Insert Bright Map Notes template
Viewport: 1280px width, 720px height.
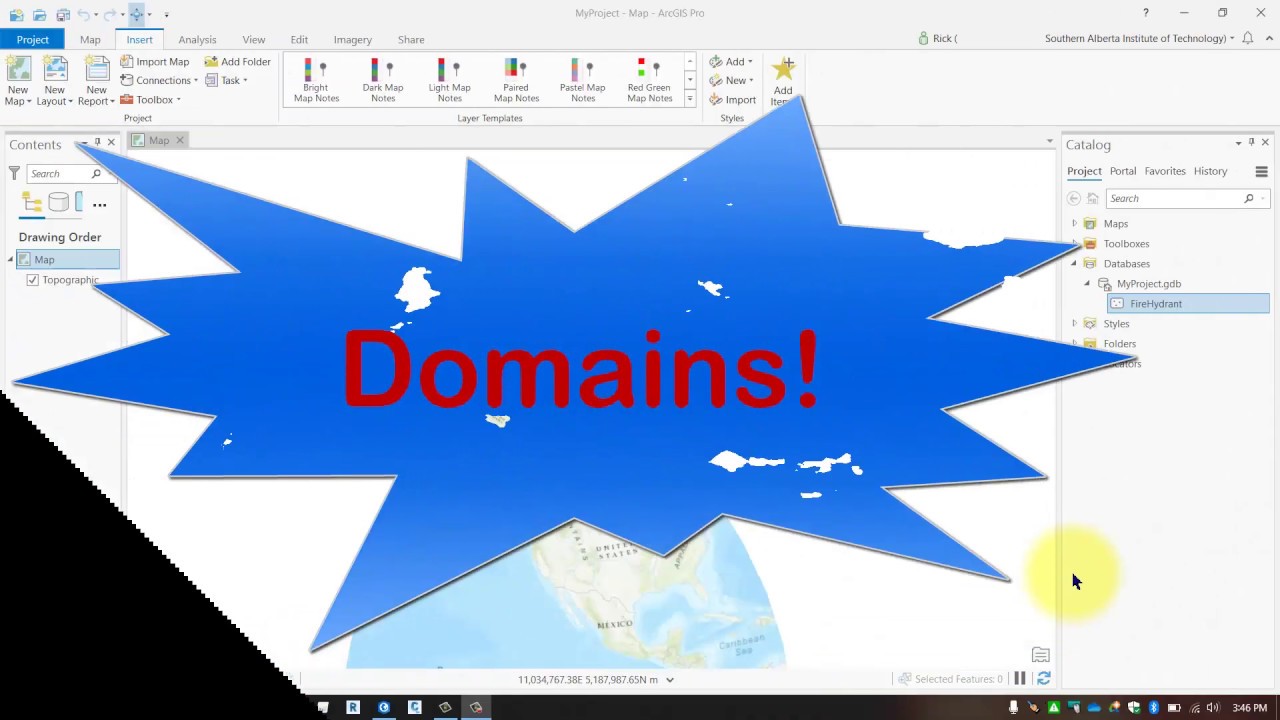click(316, 80)
